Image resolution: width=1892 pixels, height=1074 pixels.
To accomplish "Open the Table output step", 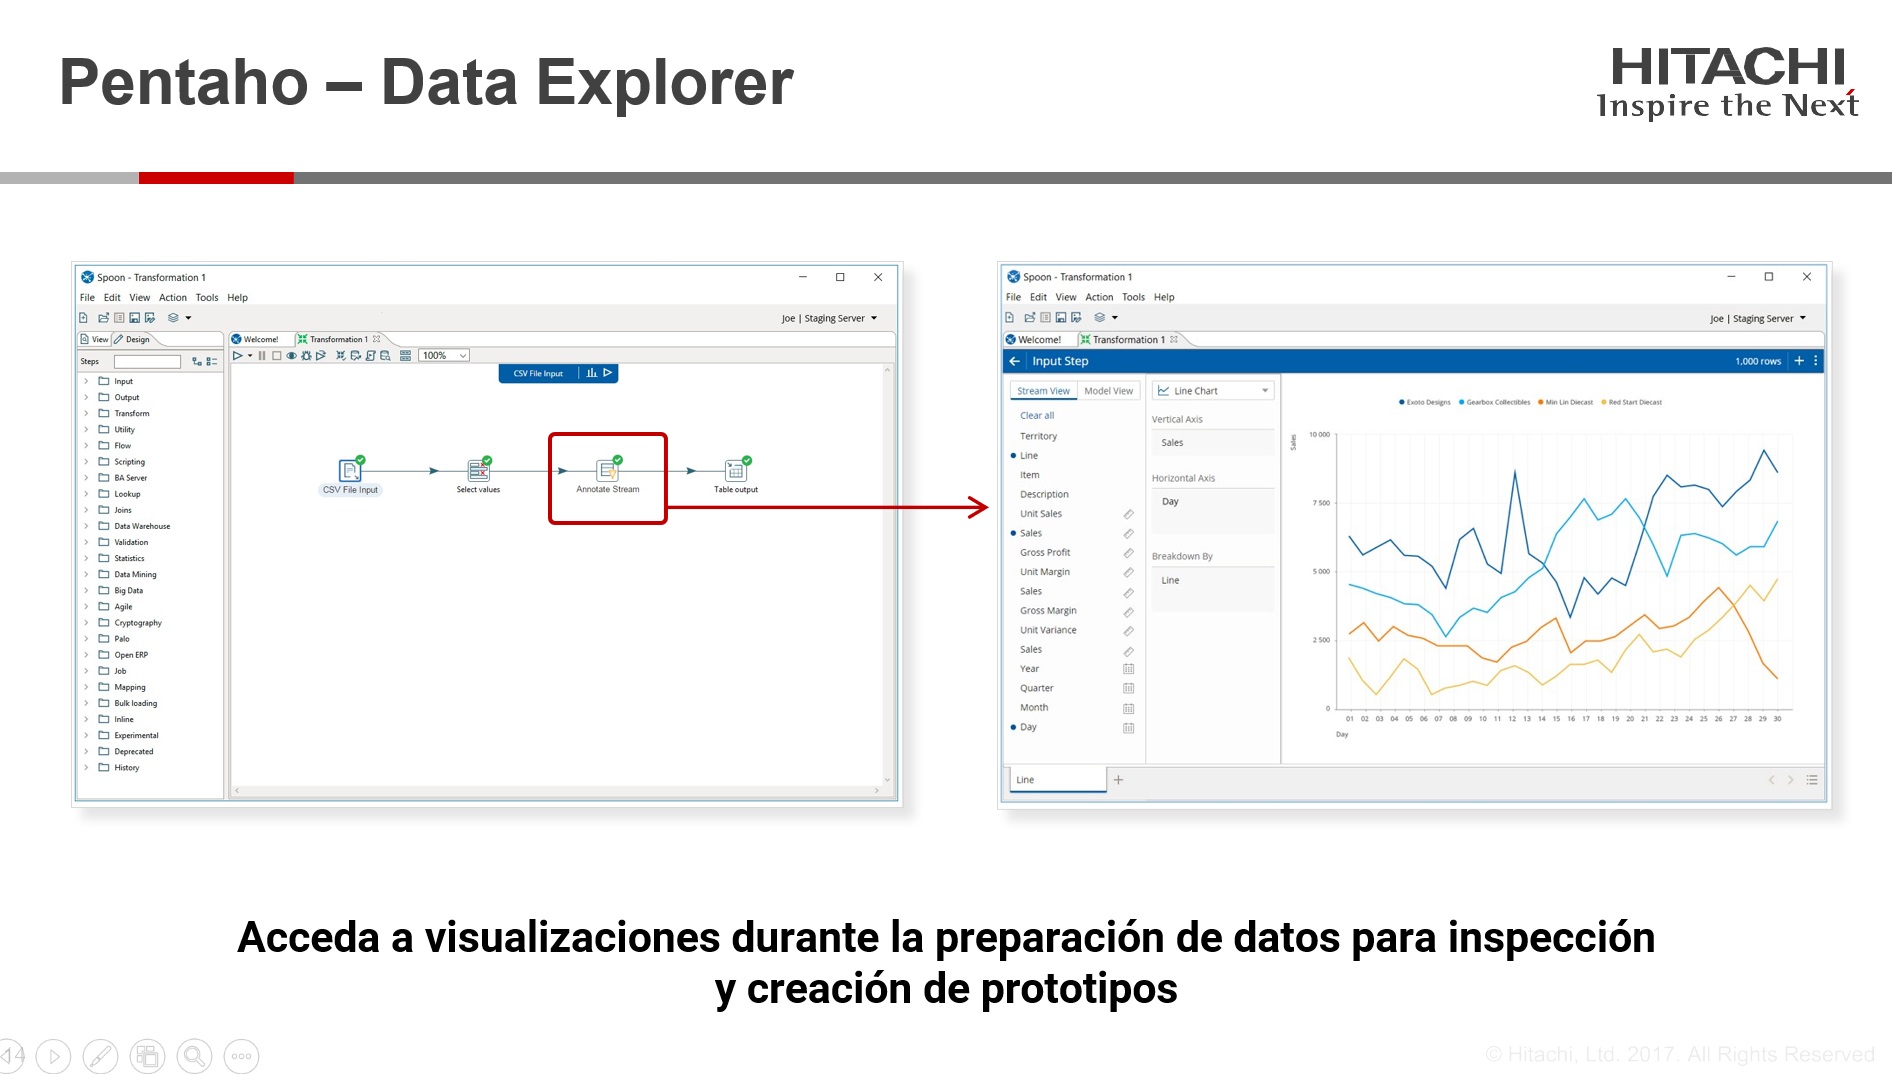I will [736, 470].
